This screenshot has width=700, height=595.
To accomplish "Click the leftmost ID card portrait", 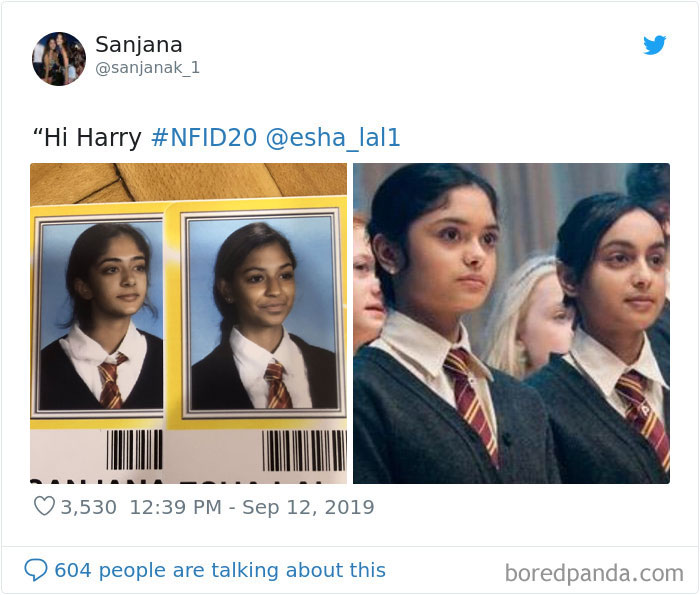I will coord(101,315).
